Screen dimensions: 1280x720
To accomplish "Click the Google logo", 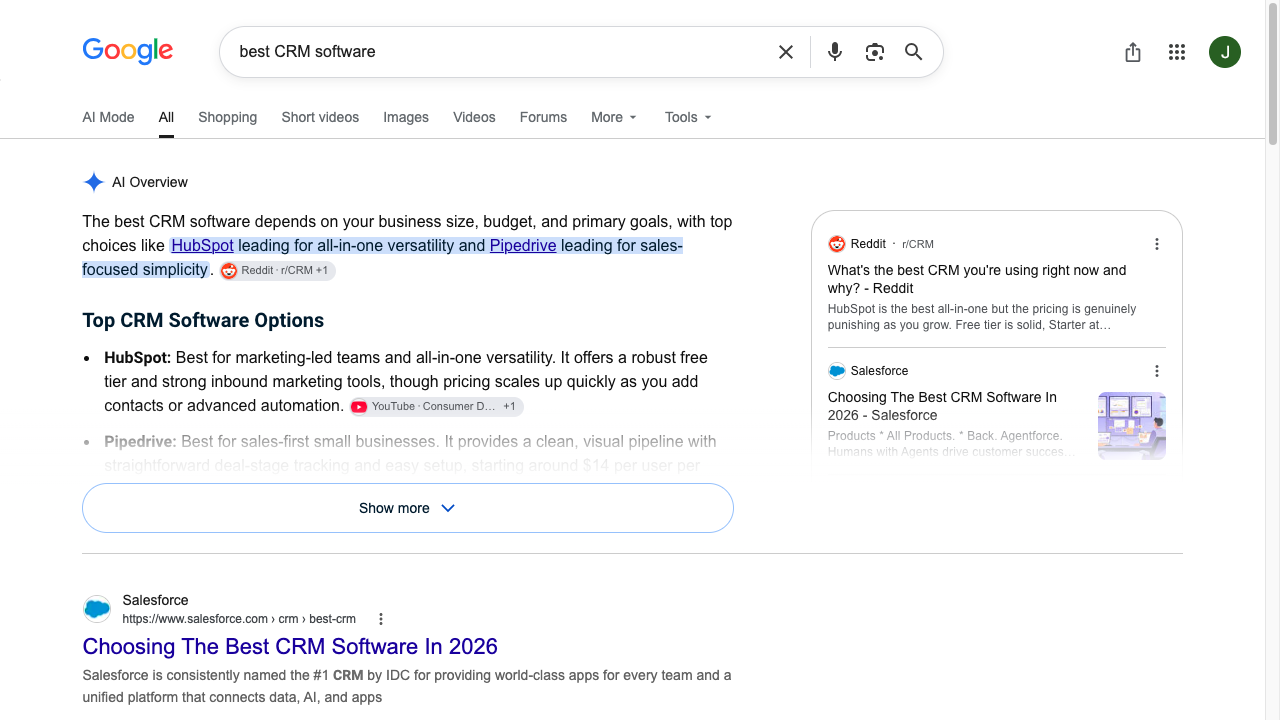I will (x=127, y=51).
